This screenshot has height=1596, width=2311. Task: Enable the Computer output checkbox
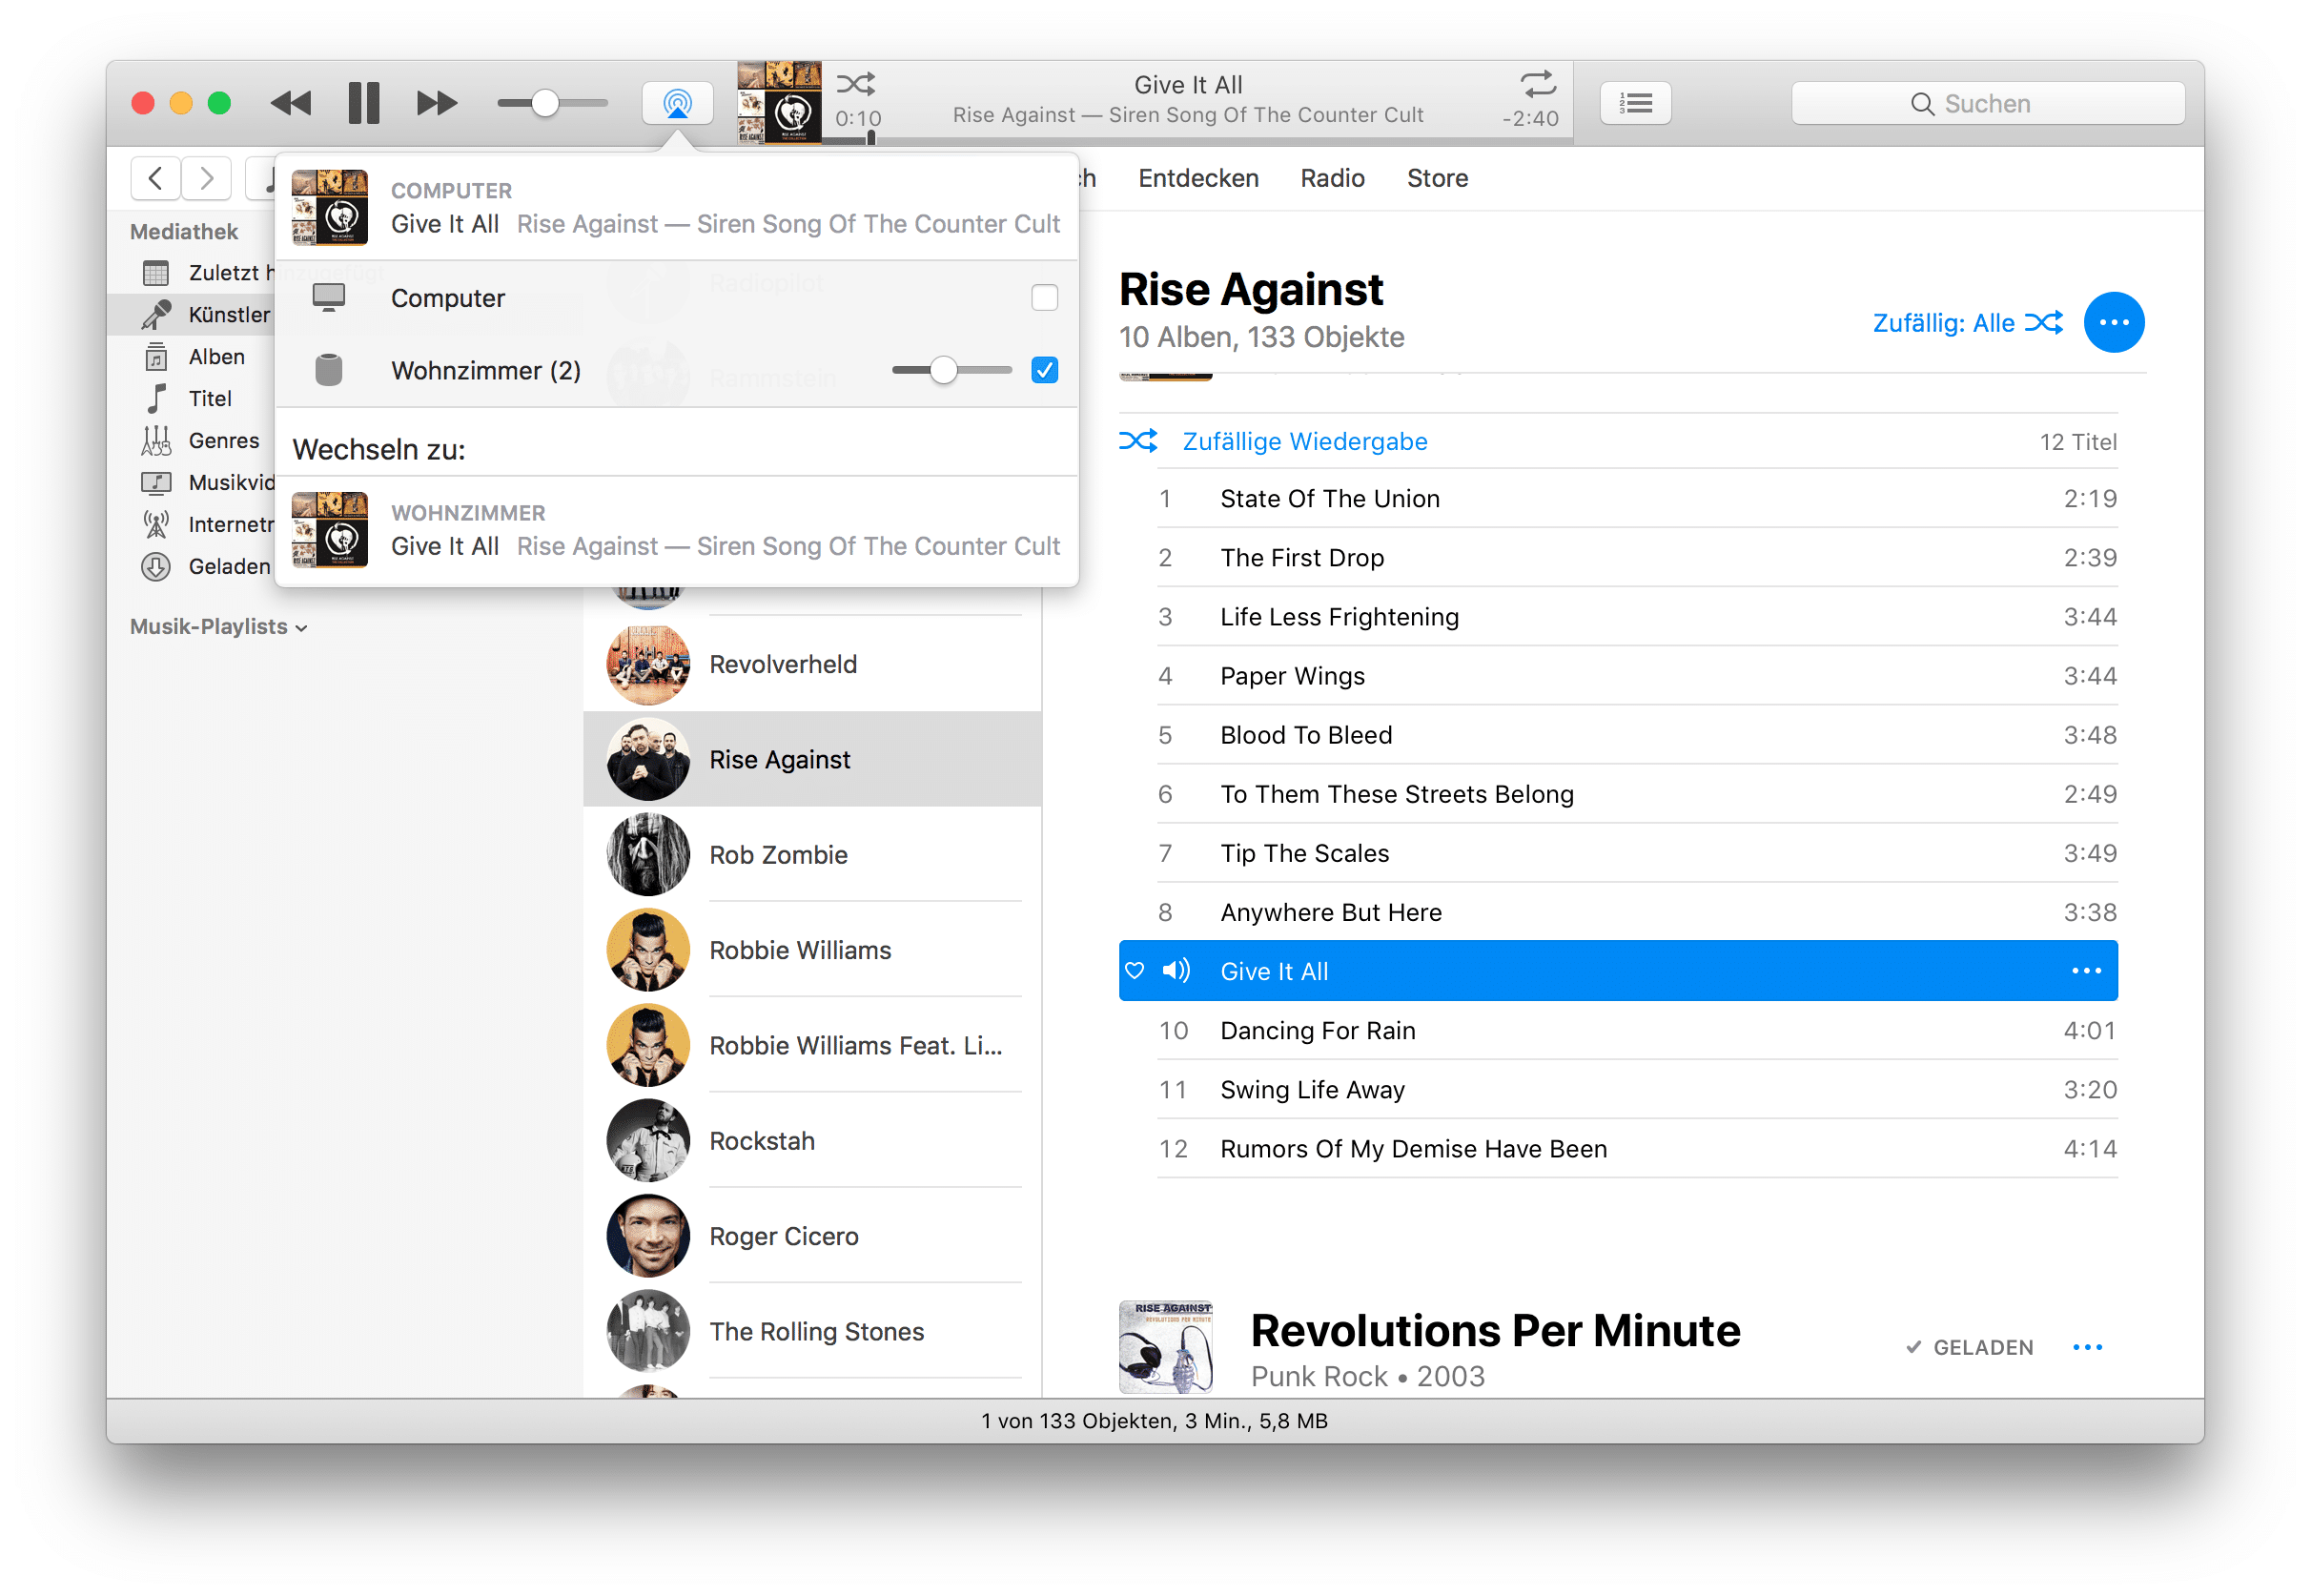point(1044,297)
